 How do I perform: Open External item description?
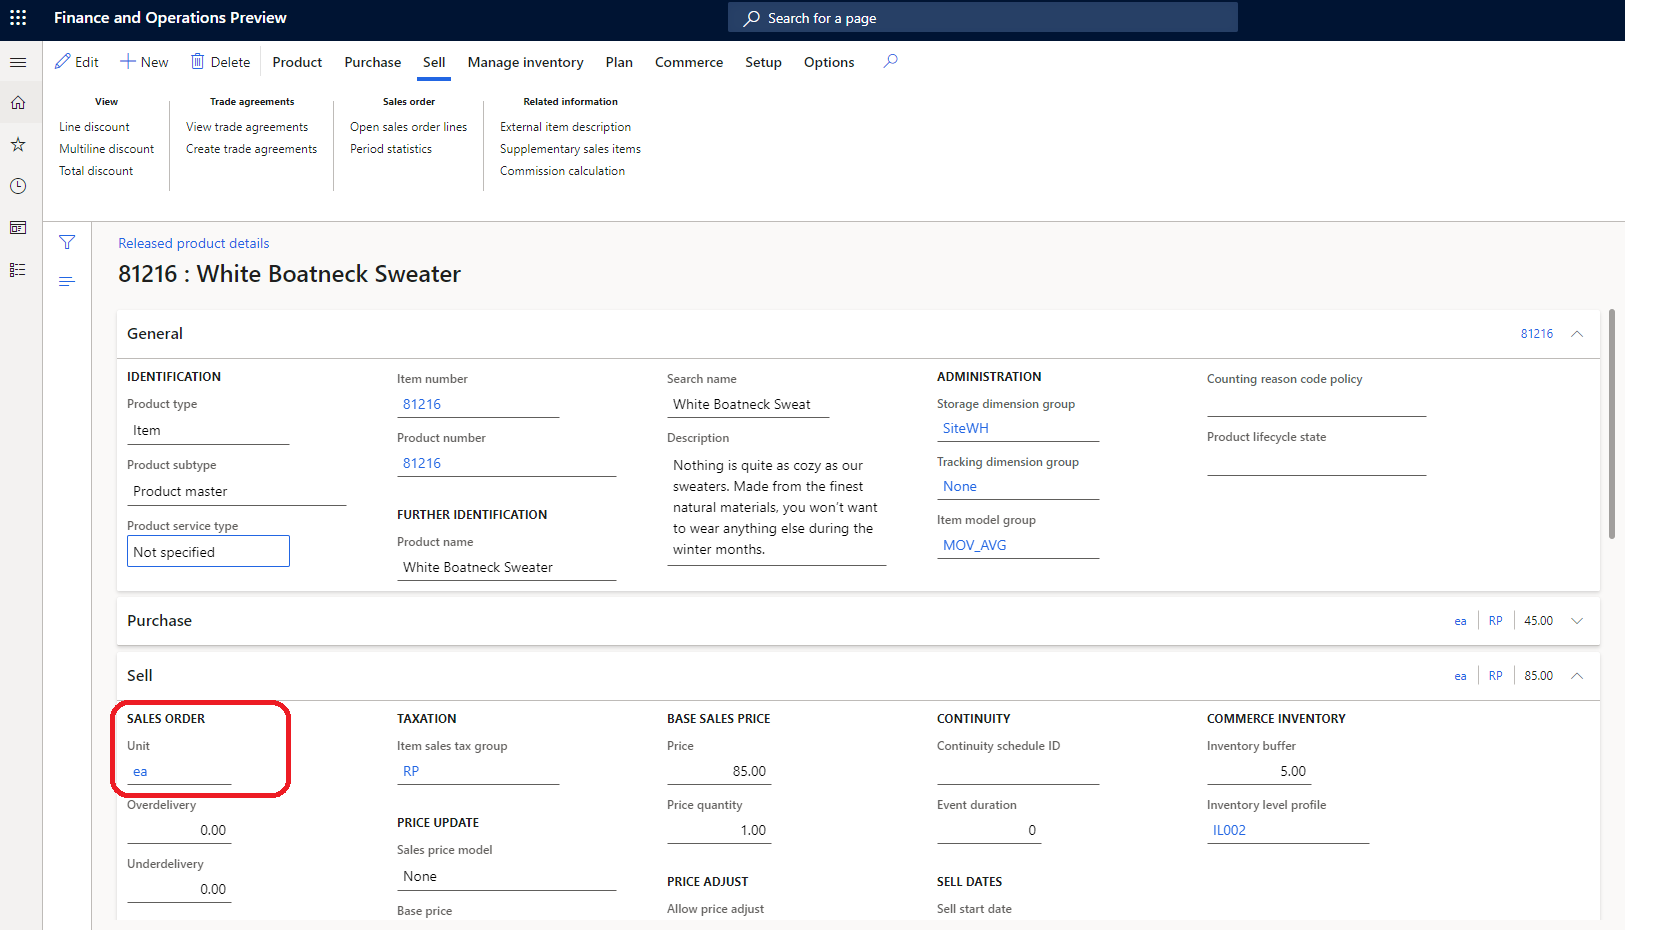565,127
